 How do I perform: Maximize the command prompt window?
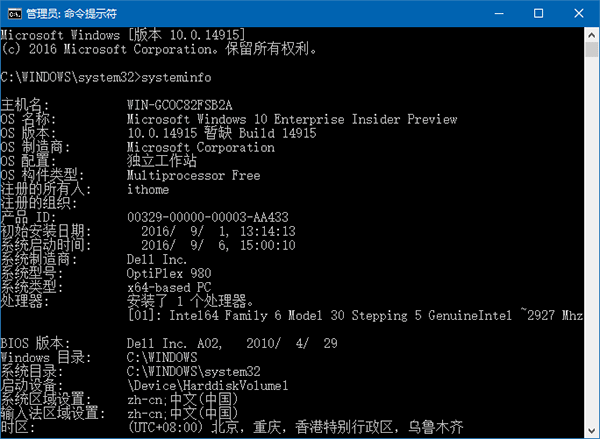[x=538, y=14]
